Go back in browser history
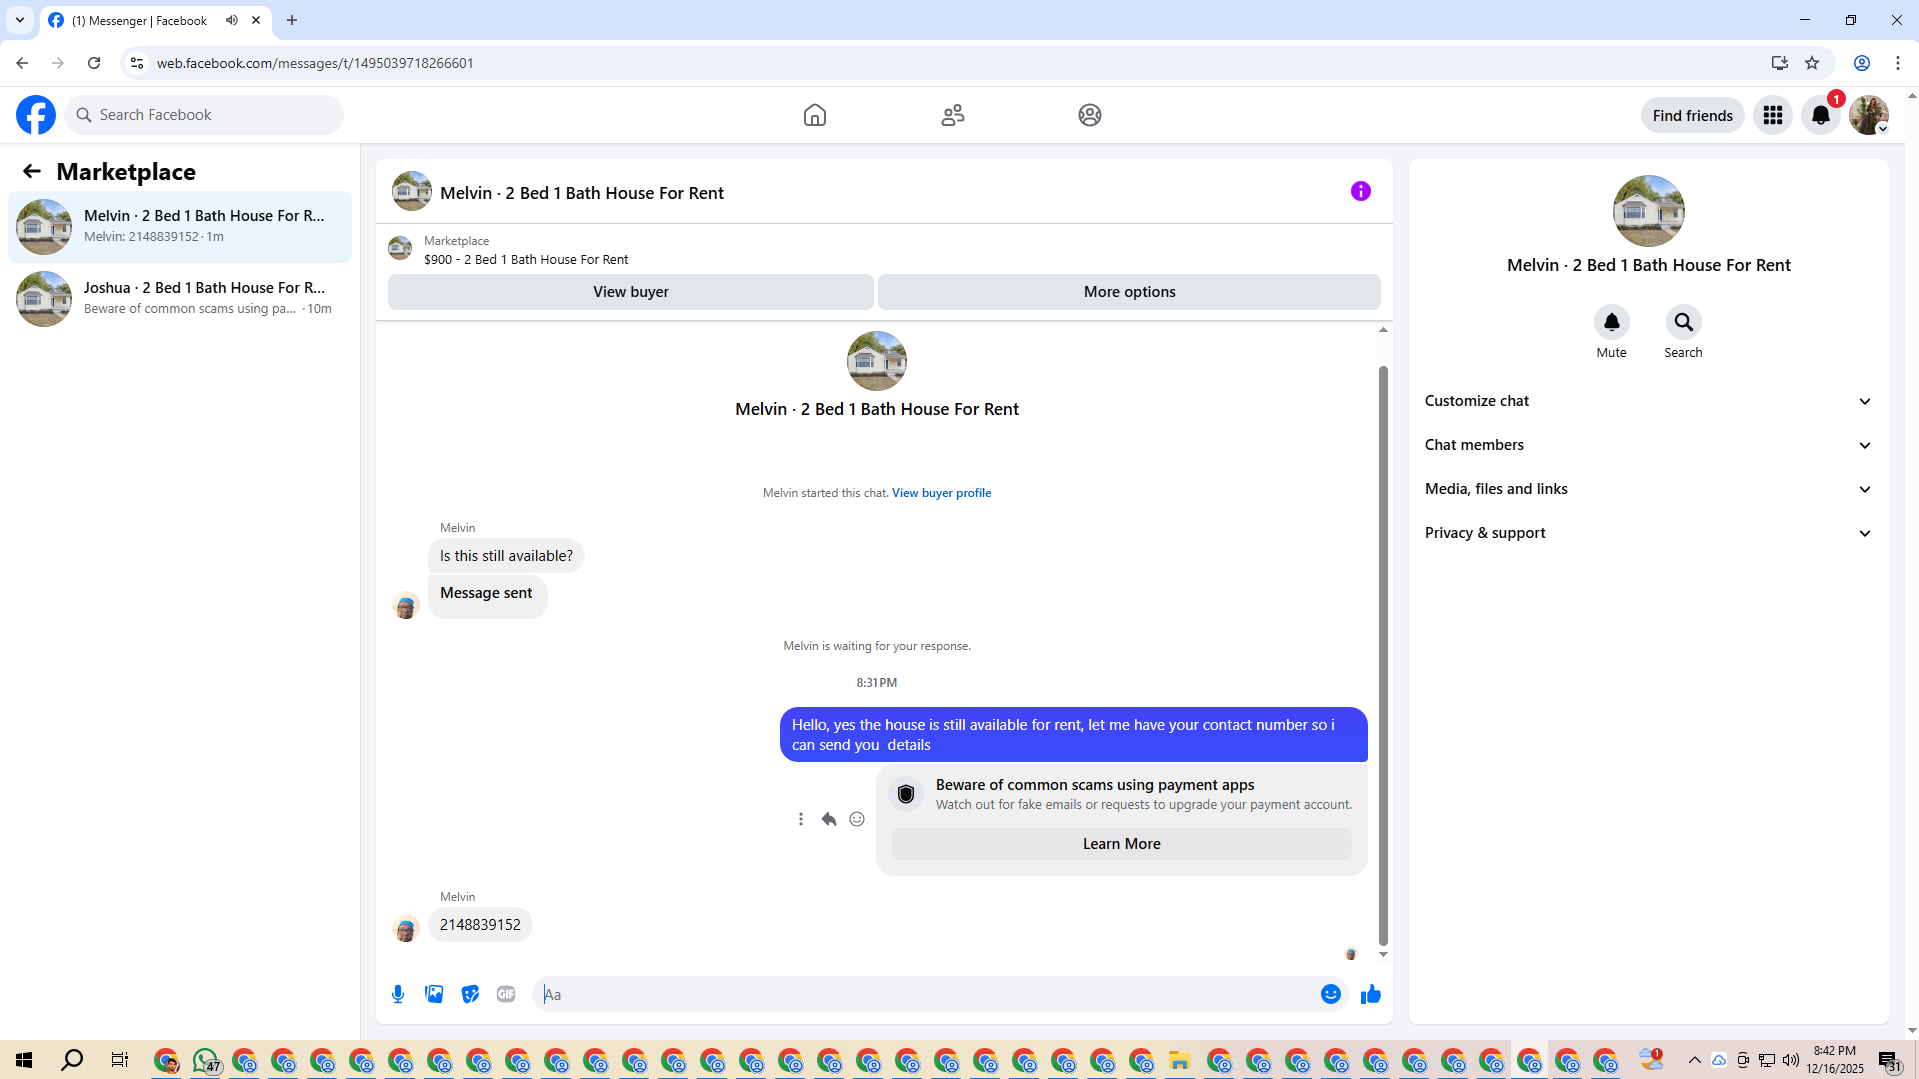The height and width of the screenshot is (1079, 1919). [22, 63]
